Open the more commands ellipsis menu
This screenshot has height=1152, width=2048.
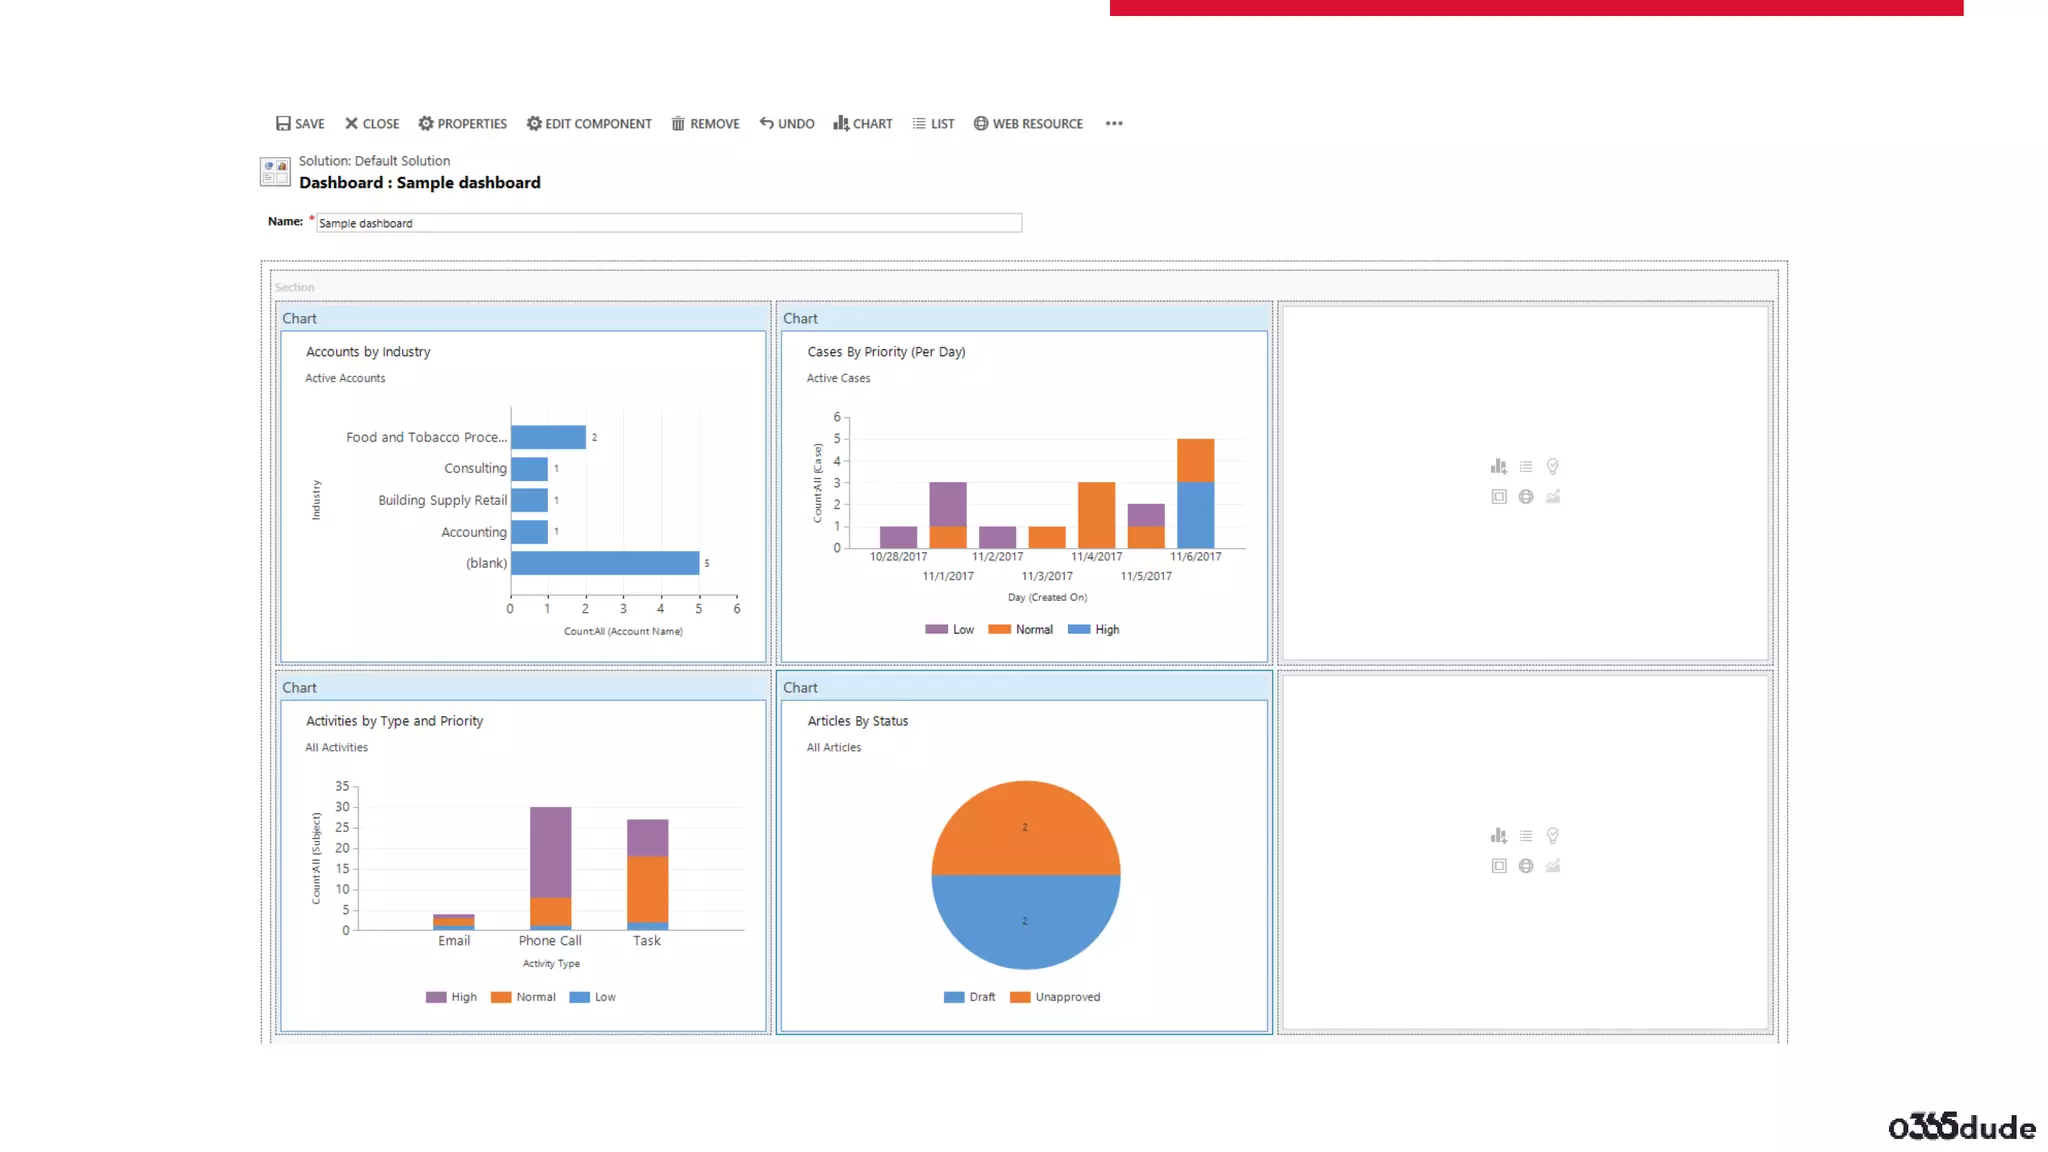(x=1114, y=124)
